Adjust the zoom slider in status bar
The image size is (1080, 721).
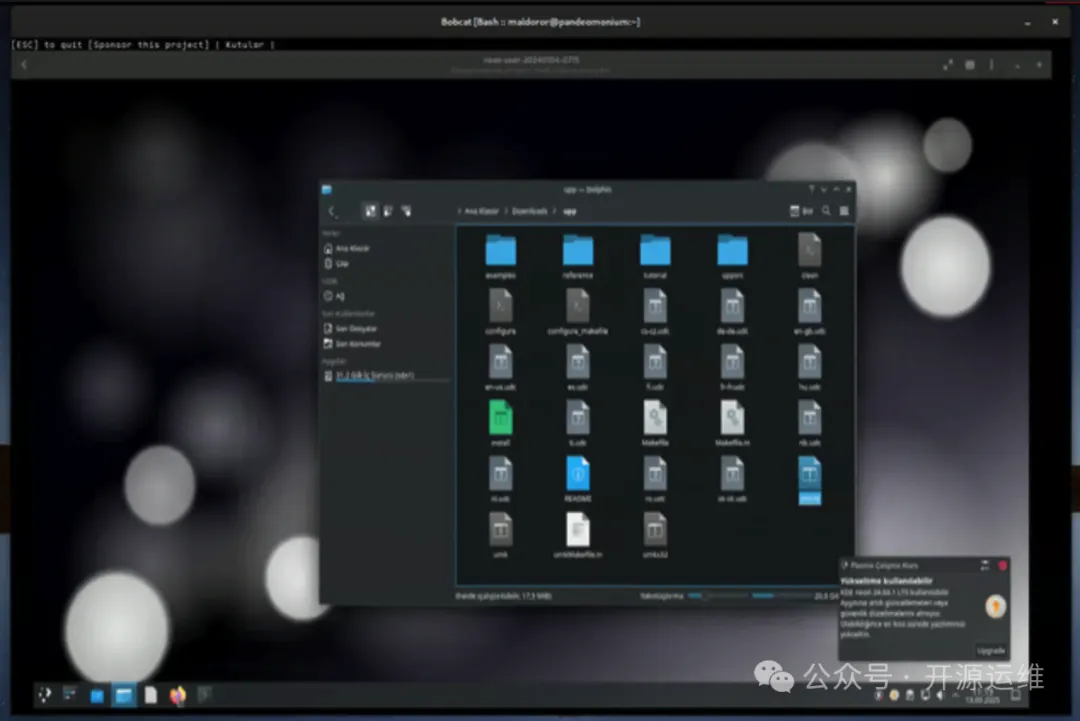pyautogui.click(x=706, y=596)
